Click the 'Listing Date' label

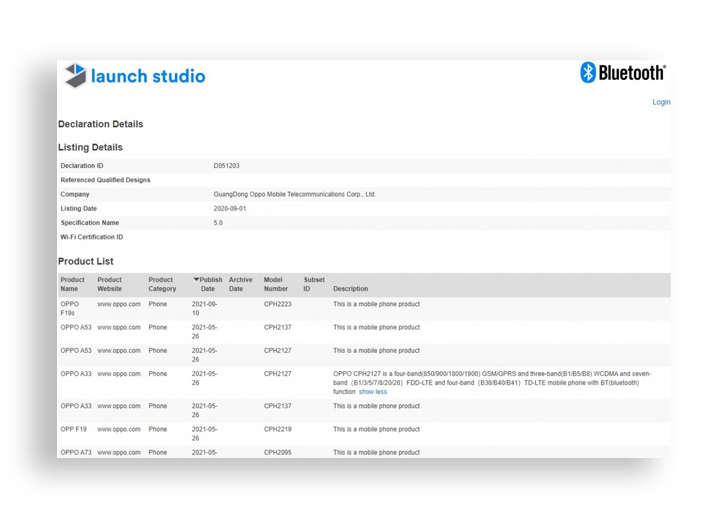78,209
